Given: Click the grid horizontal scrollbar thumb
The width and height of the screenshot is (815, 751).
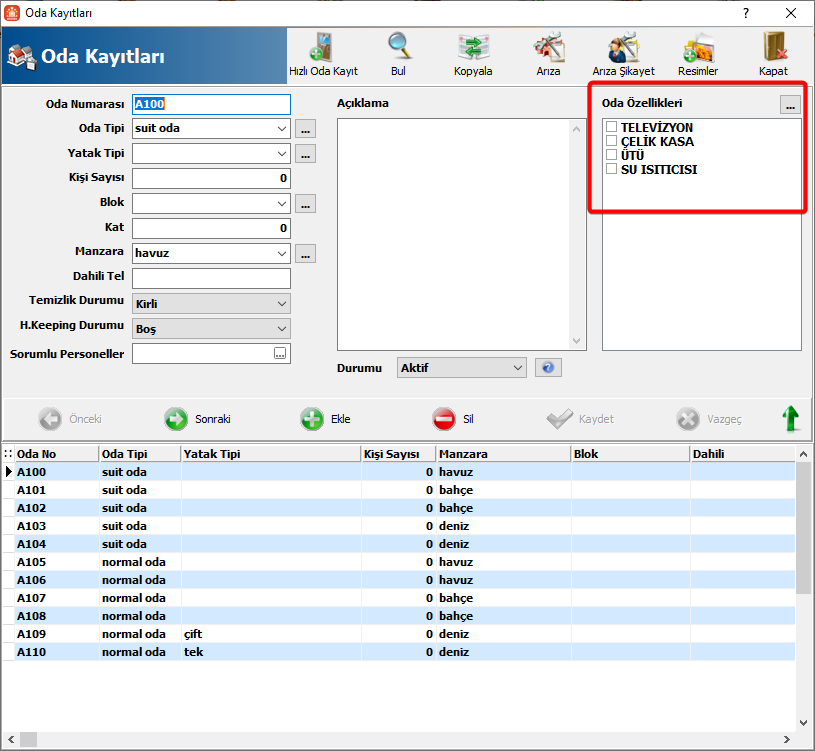Looking at the screenshot, I should click(x=29, y=739).
